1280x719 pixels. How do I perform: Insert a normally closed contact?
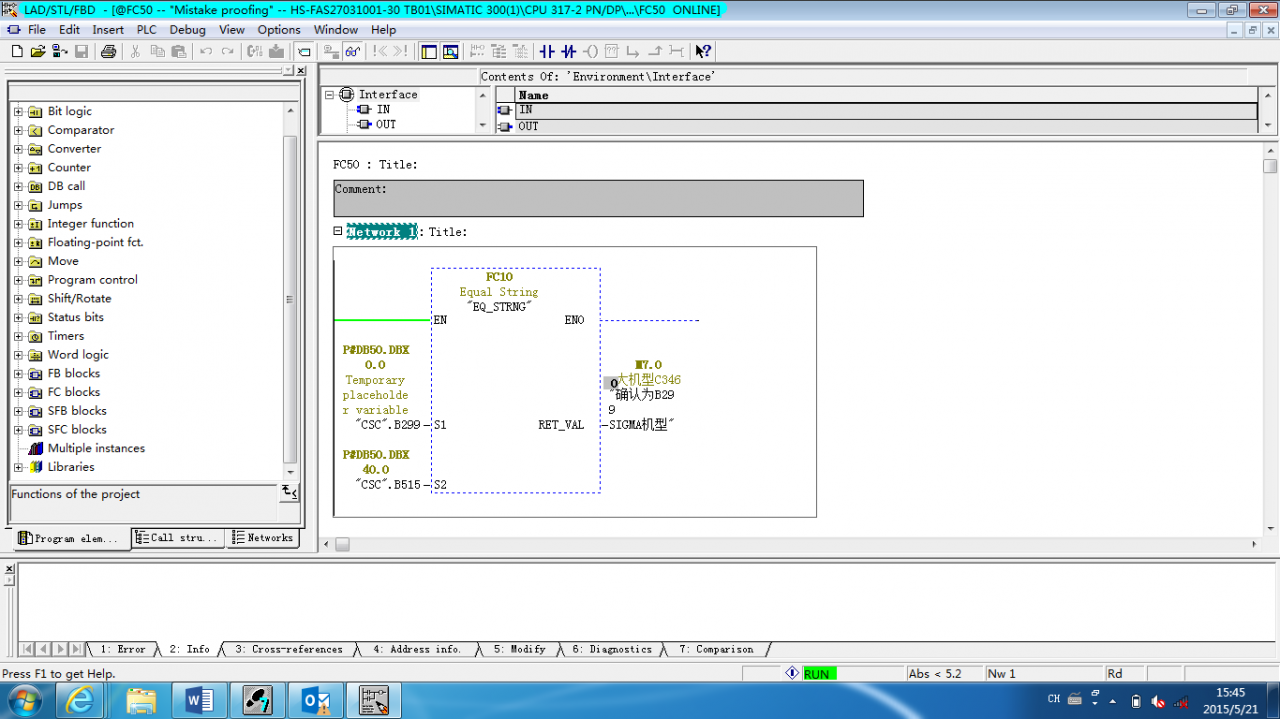[569, 51]
